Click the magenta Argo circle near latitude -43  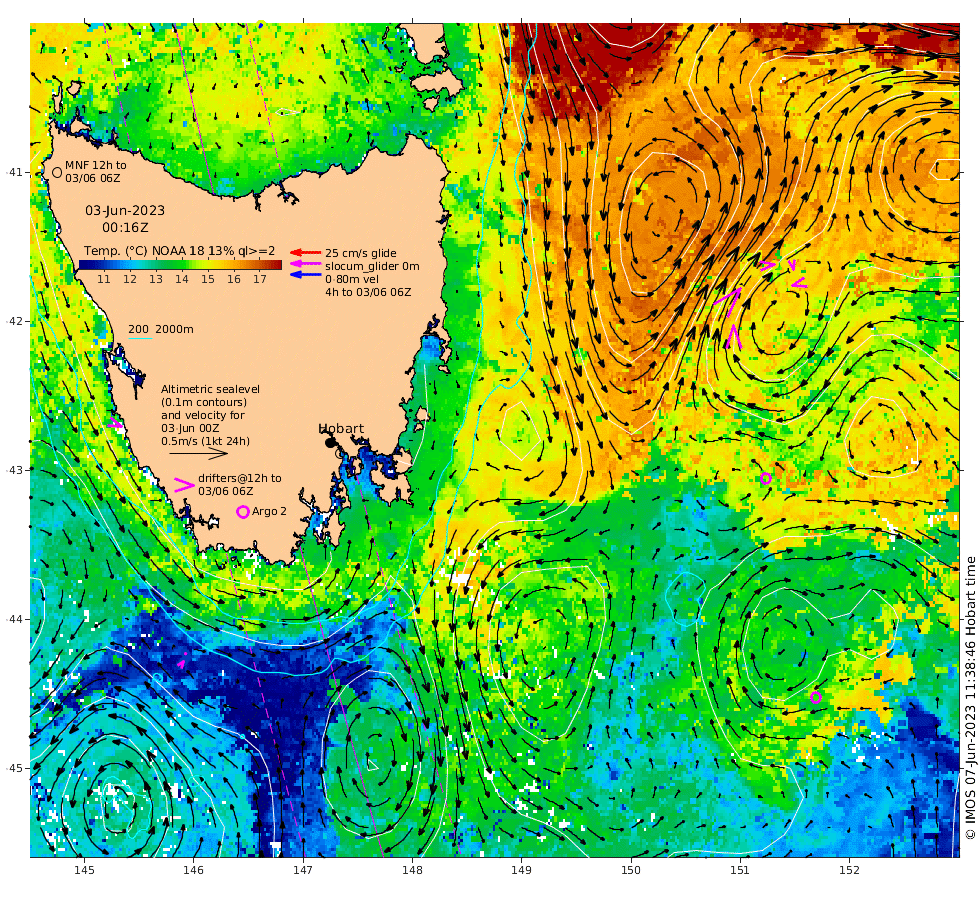pyautogui.click(x=766, y=479)
